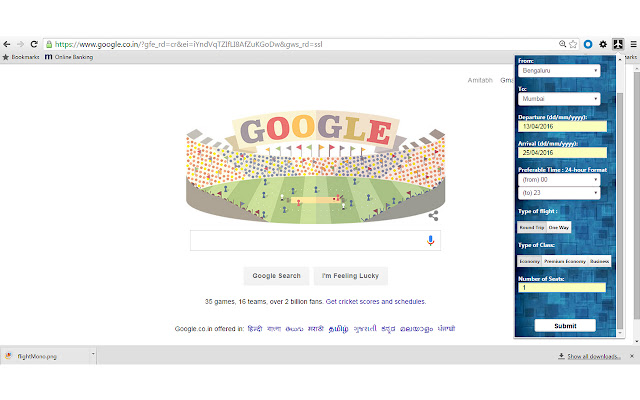Open the cricket scores and schedules link
The image size is (640, 400).
(x=376, y=302)
